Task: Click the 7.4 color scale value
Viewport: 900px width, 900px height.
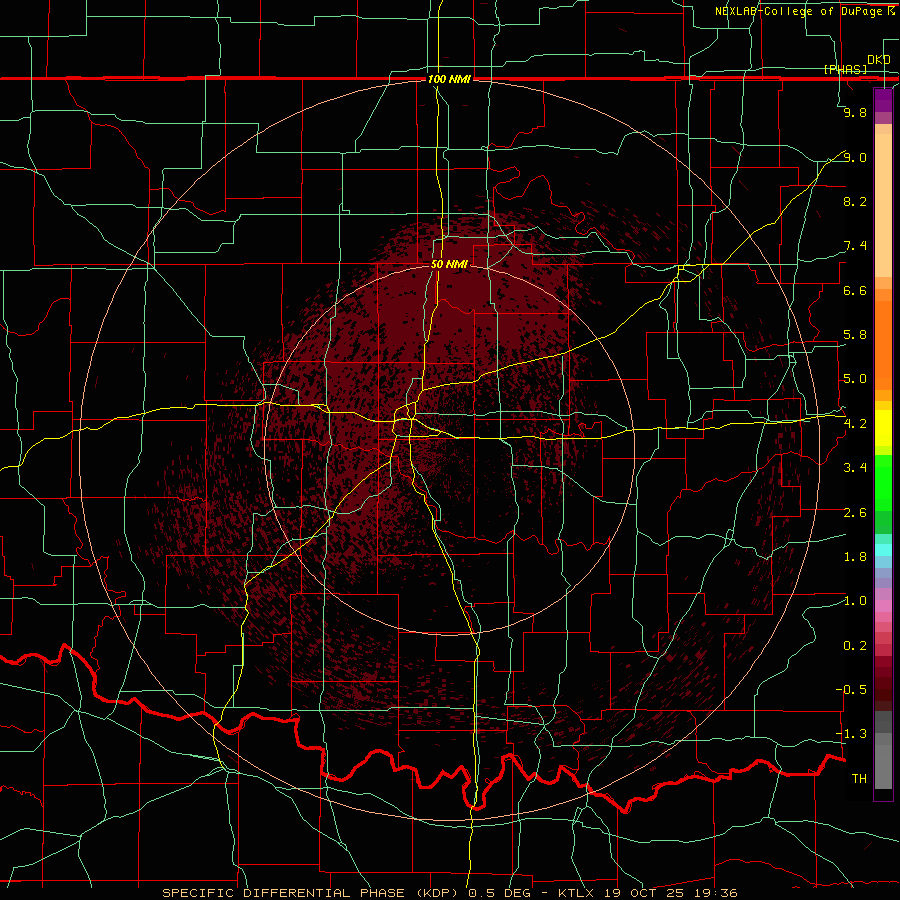Action: 855,246
